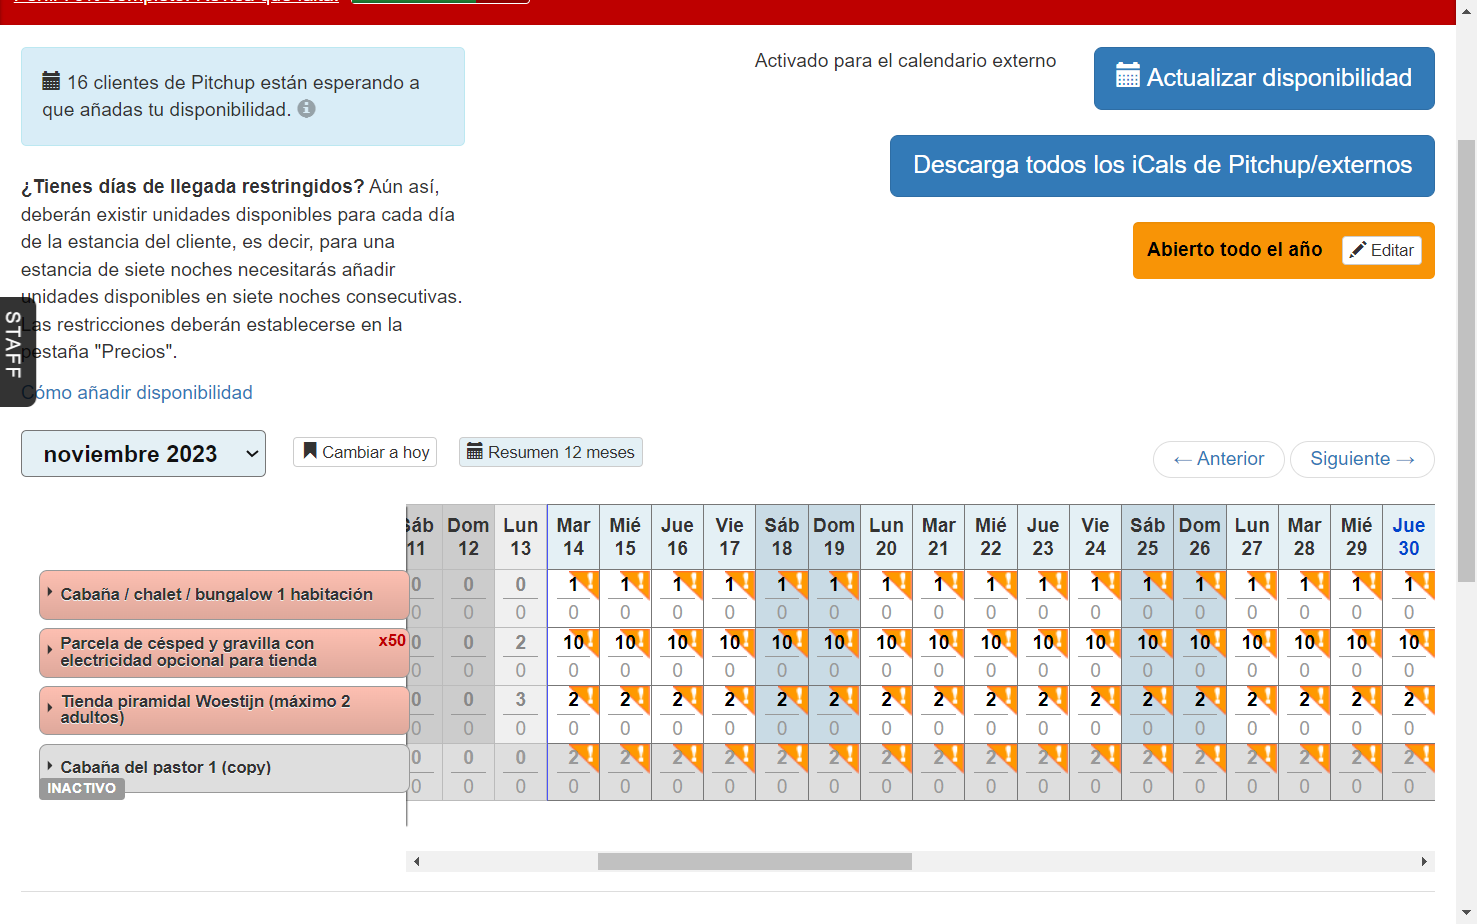Select the Jue 30 column header
This screenshot has height=924, width=1477.
pyautogui.click(x=1409, y=537)
